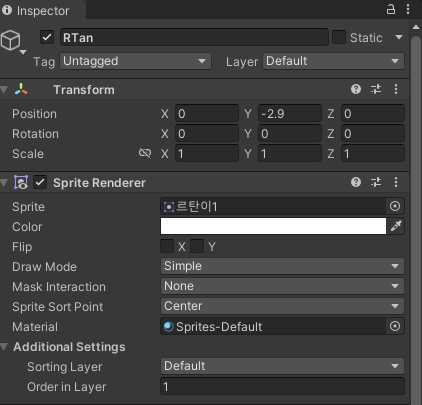Viewport: 422px width, 405px height.
Task: Click the RTan name field
Action: 194,37
